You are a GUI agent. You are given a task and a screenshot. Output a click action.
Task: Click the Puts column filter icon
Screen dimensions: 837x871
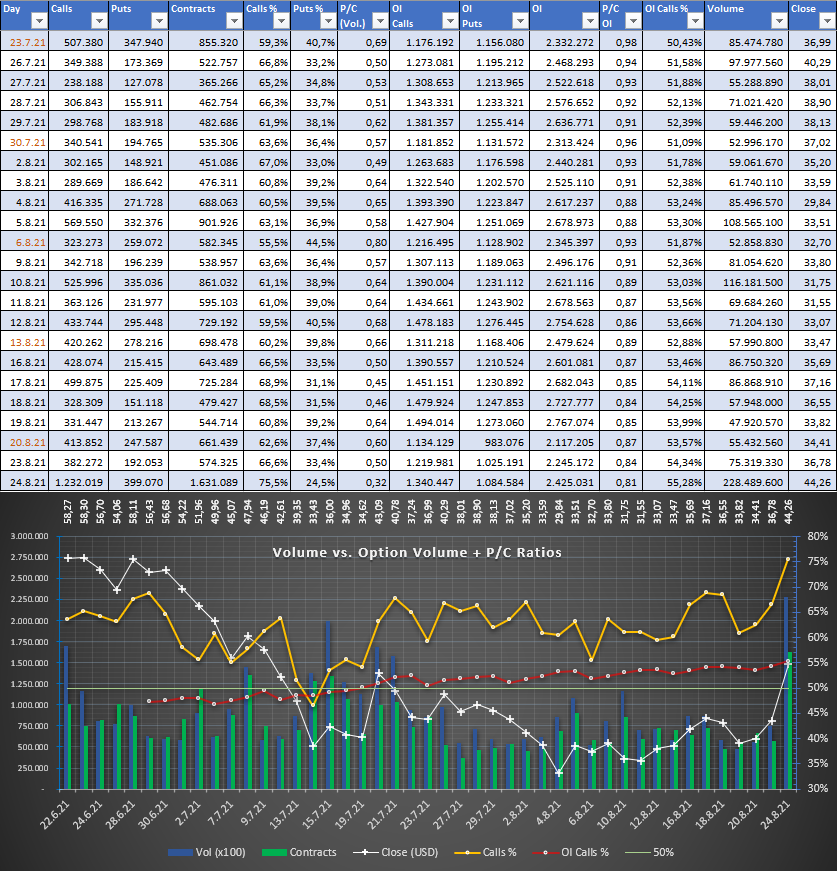tap(159, 21)
